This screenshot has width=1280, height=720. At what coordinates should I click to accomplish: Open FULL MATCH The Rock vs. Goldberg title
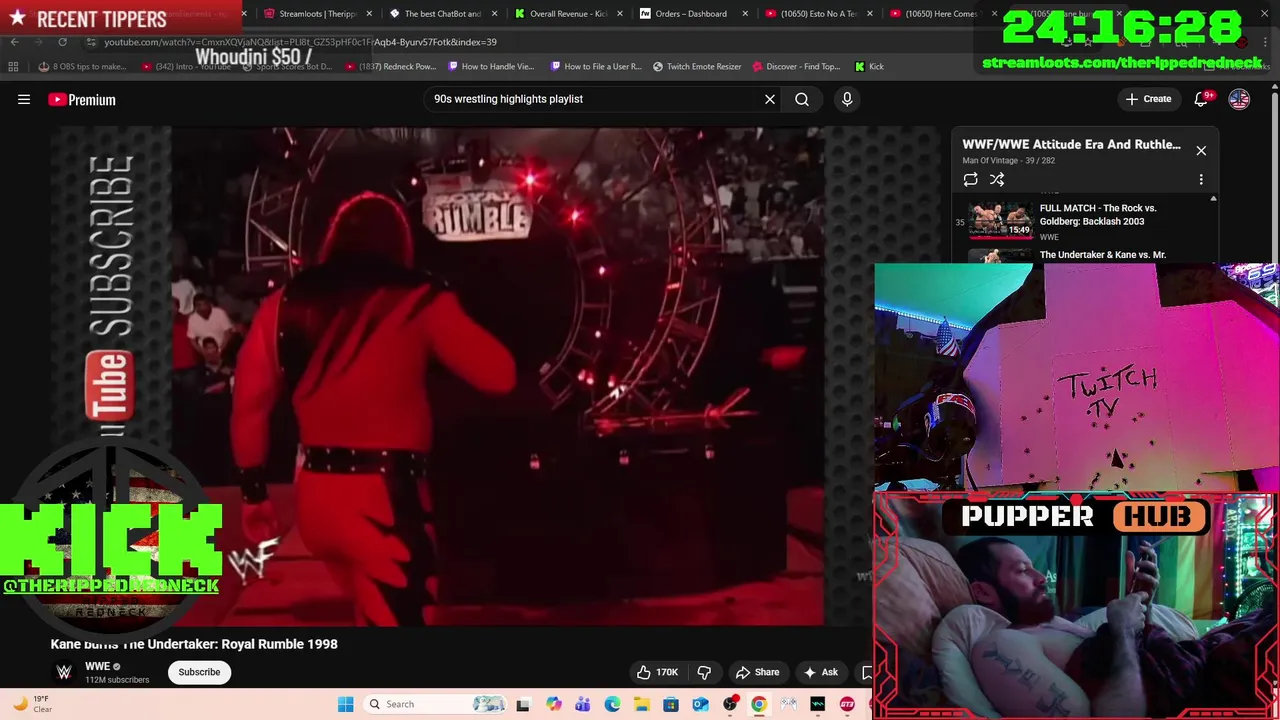1098,215
